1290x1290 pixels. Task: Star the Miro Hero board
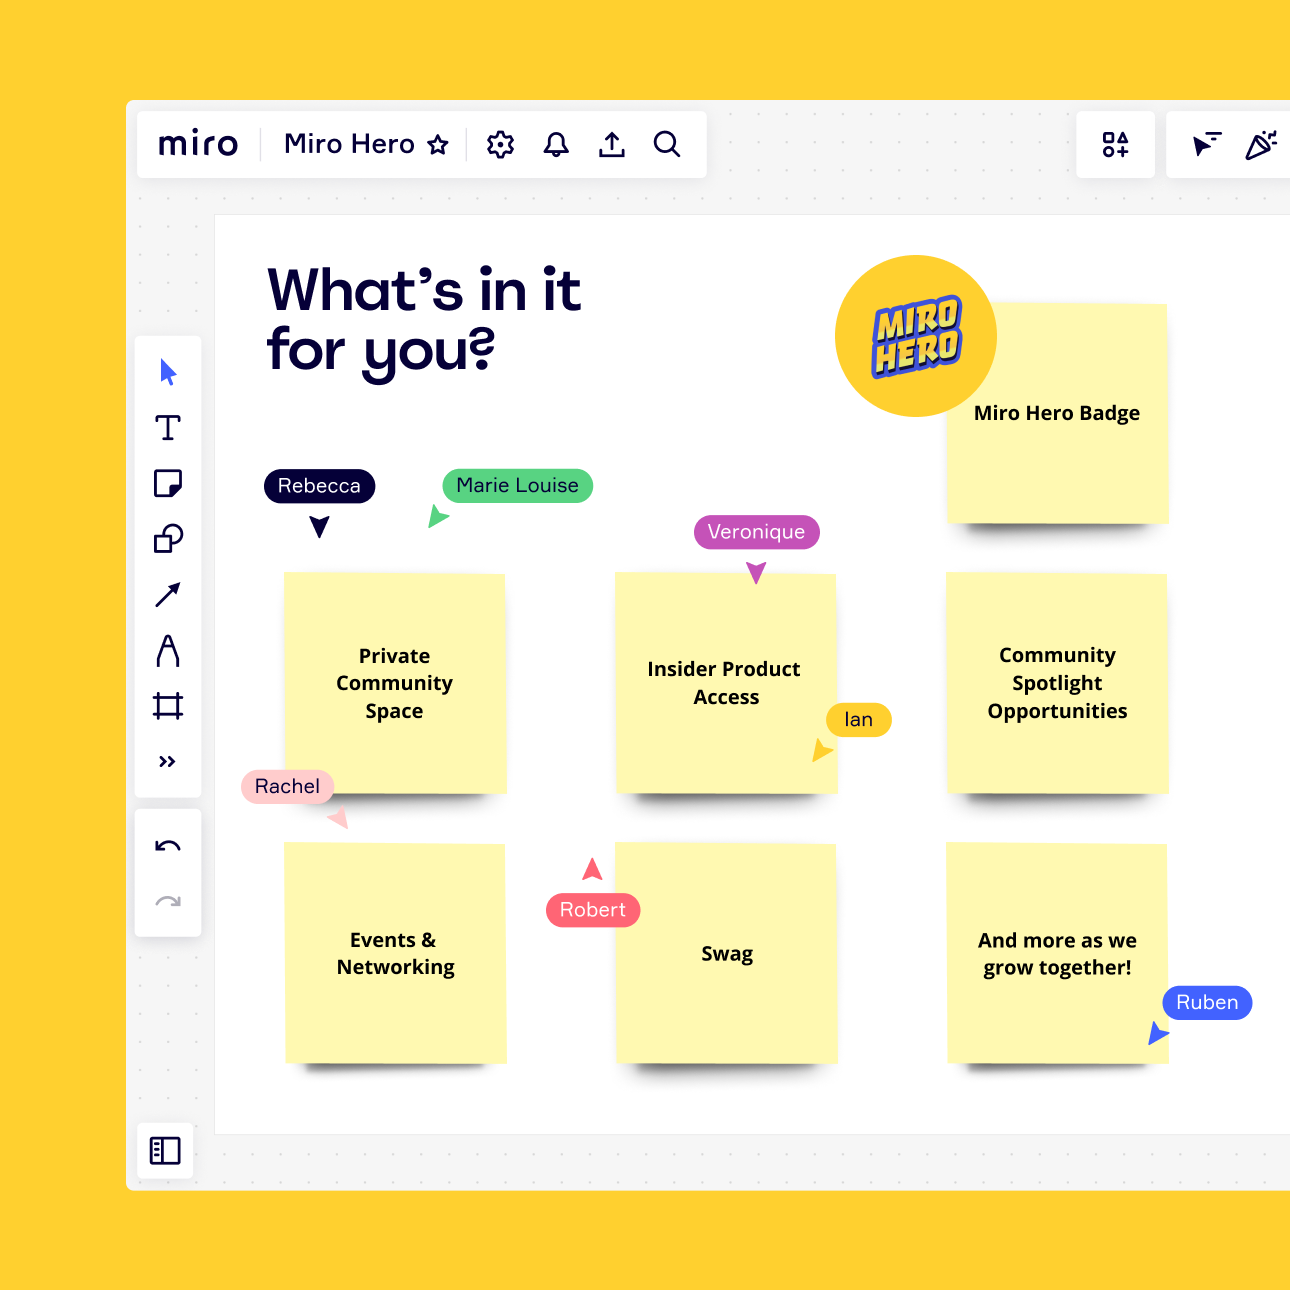438,145
